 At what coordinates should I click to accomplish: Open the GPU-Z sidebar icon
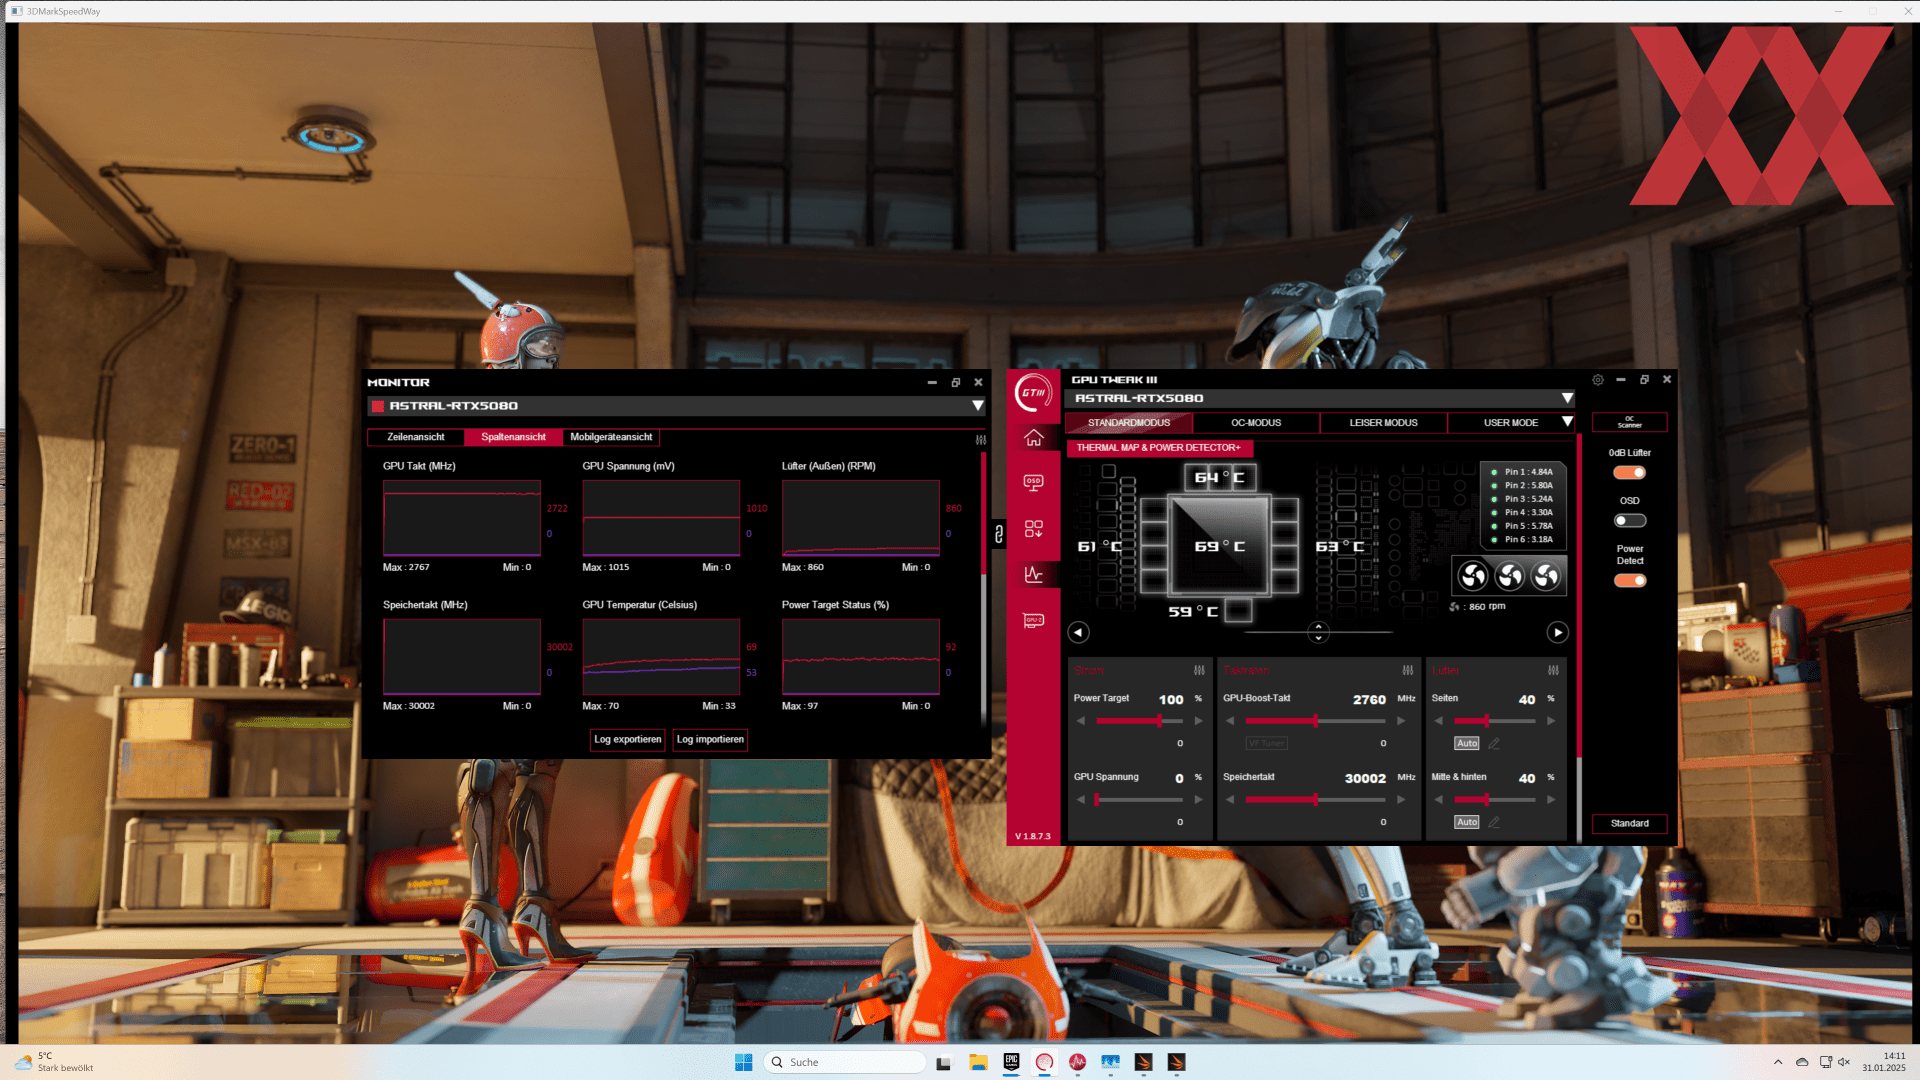click(1033, 620)
